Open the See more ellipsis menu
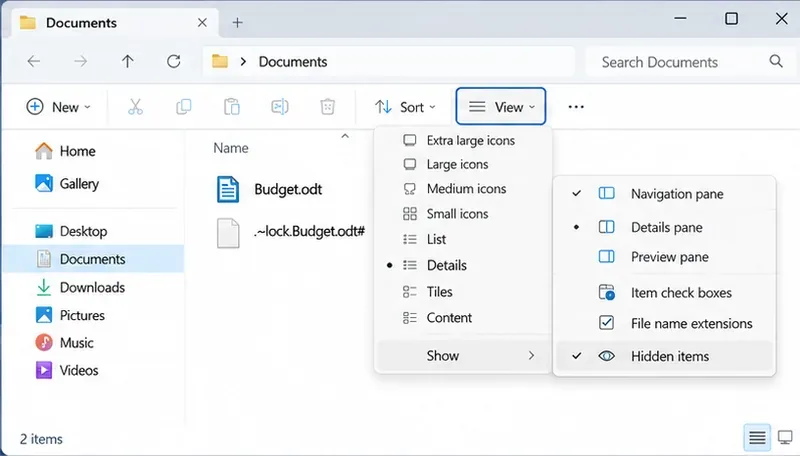The width and height of the screenshot is (800, 456). pyautogui.click(x=576, y=107)
